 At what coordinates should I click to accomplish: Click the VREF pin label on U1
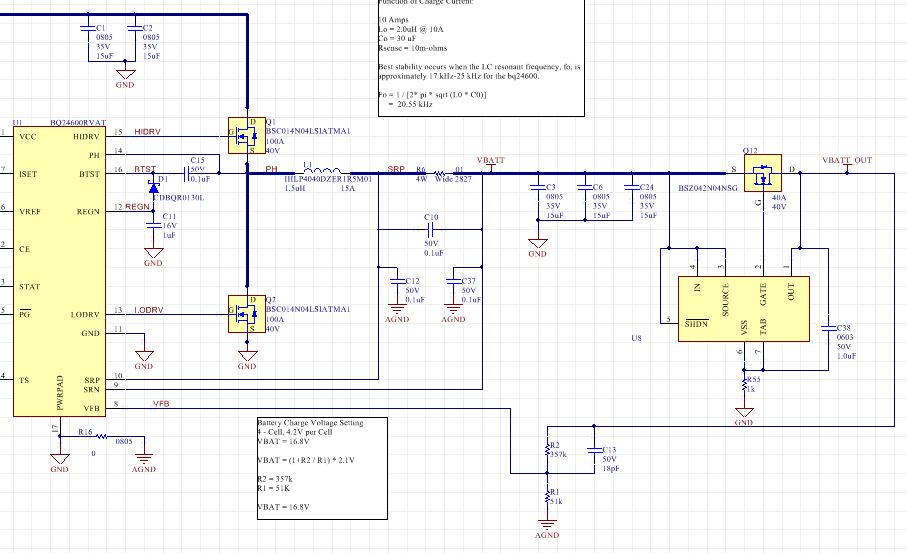click(30, 212)
